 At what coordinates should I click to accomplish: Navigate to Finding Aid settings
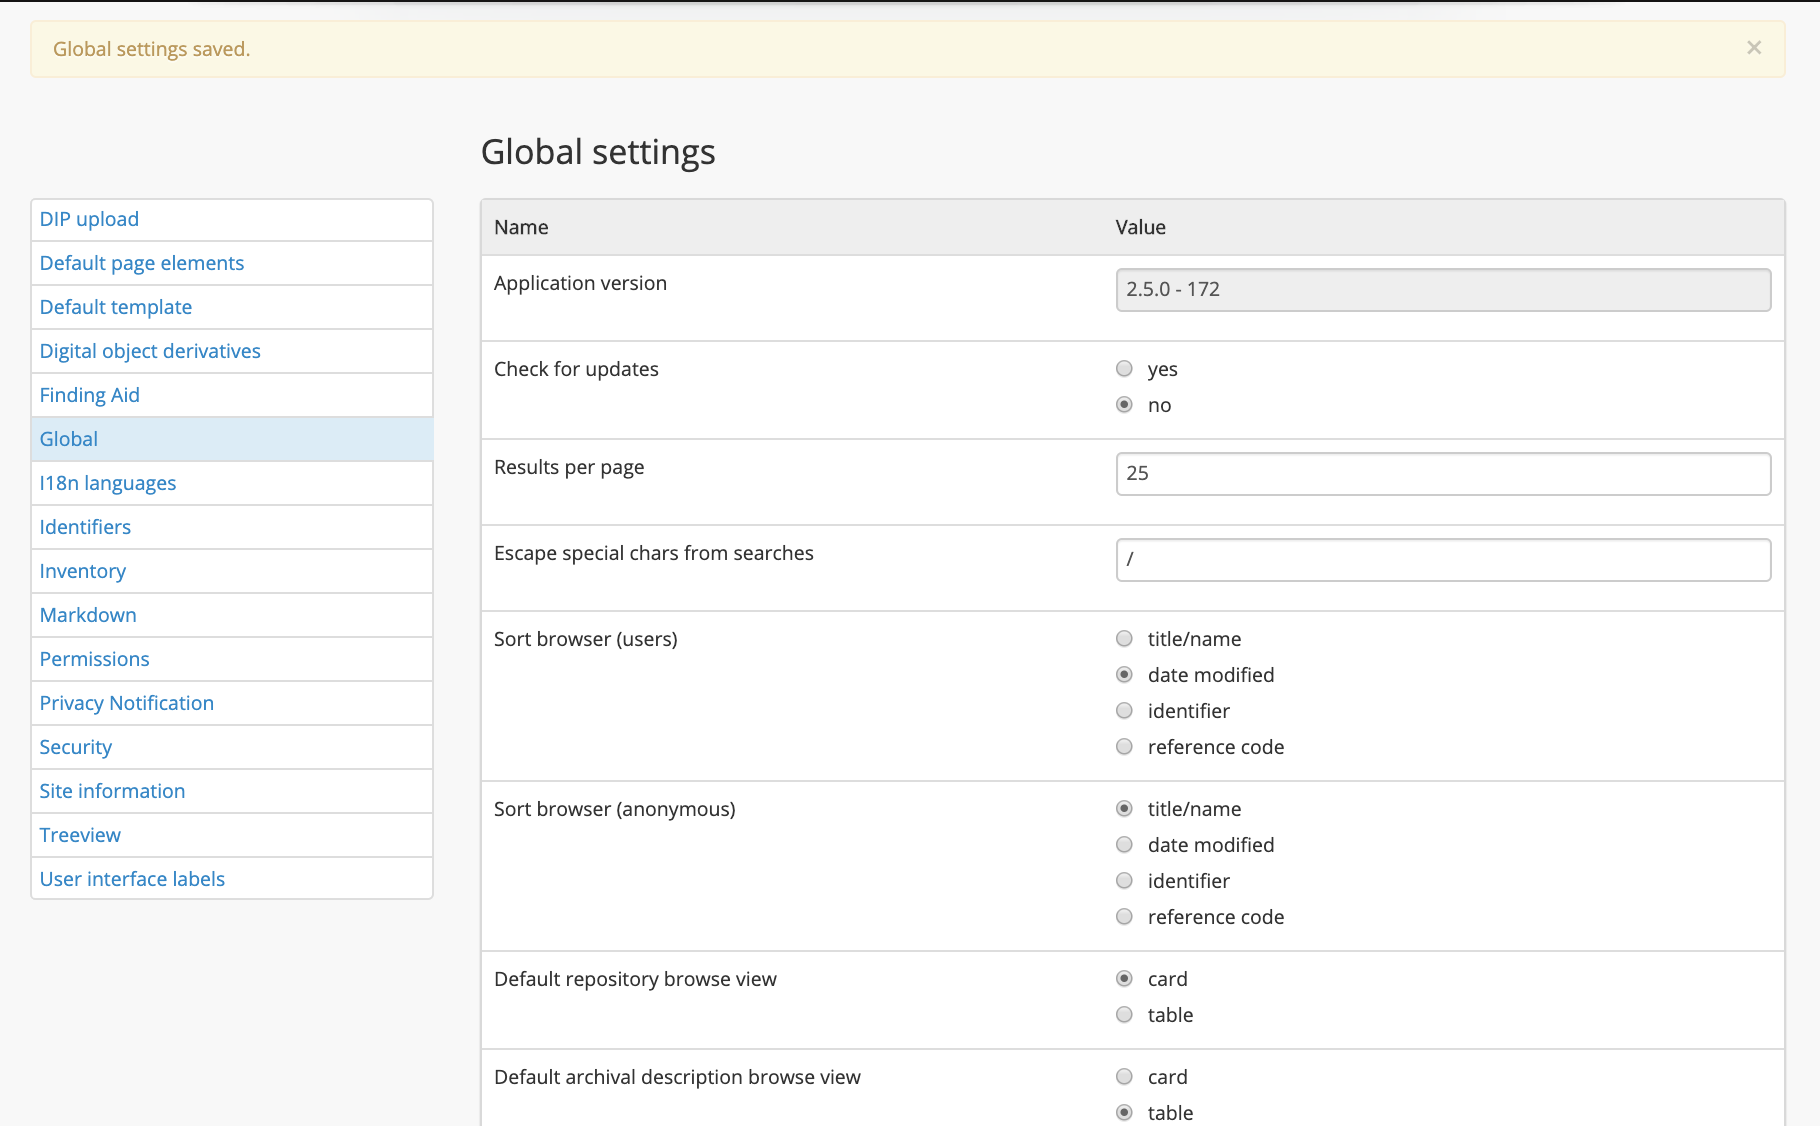[x=90, y=395]
